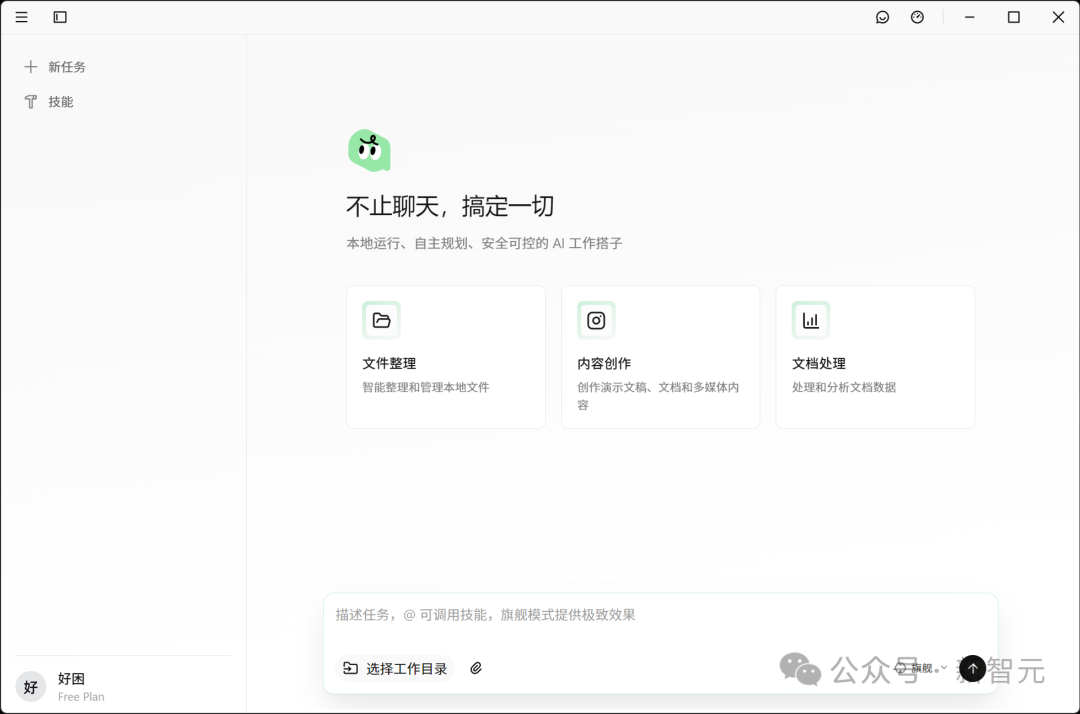1080x714 pixels.
Task: Click the dark send arrow button
Action: tap(971, 668)
